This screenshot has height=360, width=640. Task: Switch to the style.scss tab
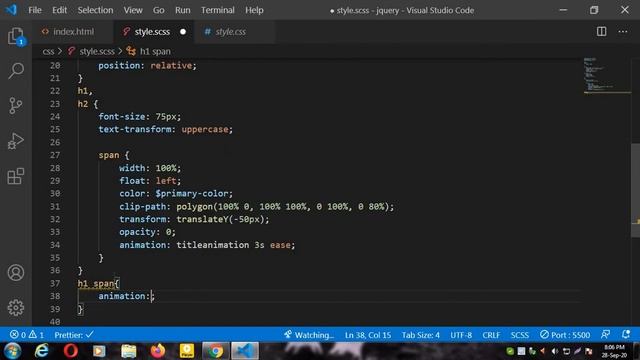point(154,31)
